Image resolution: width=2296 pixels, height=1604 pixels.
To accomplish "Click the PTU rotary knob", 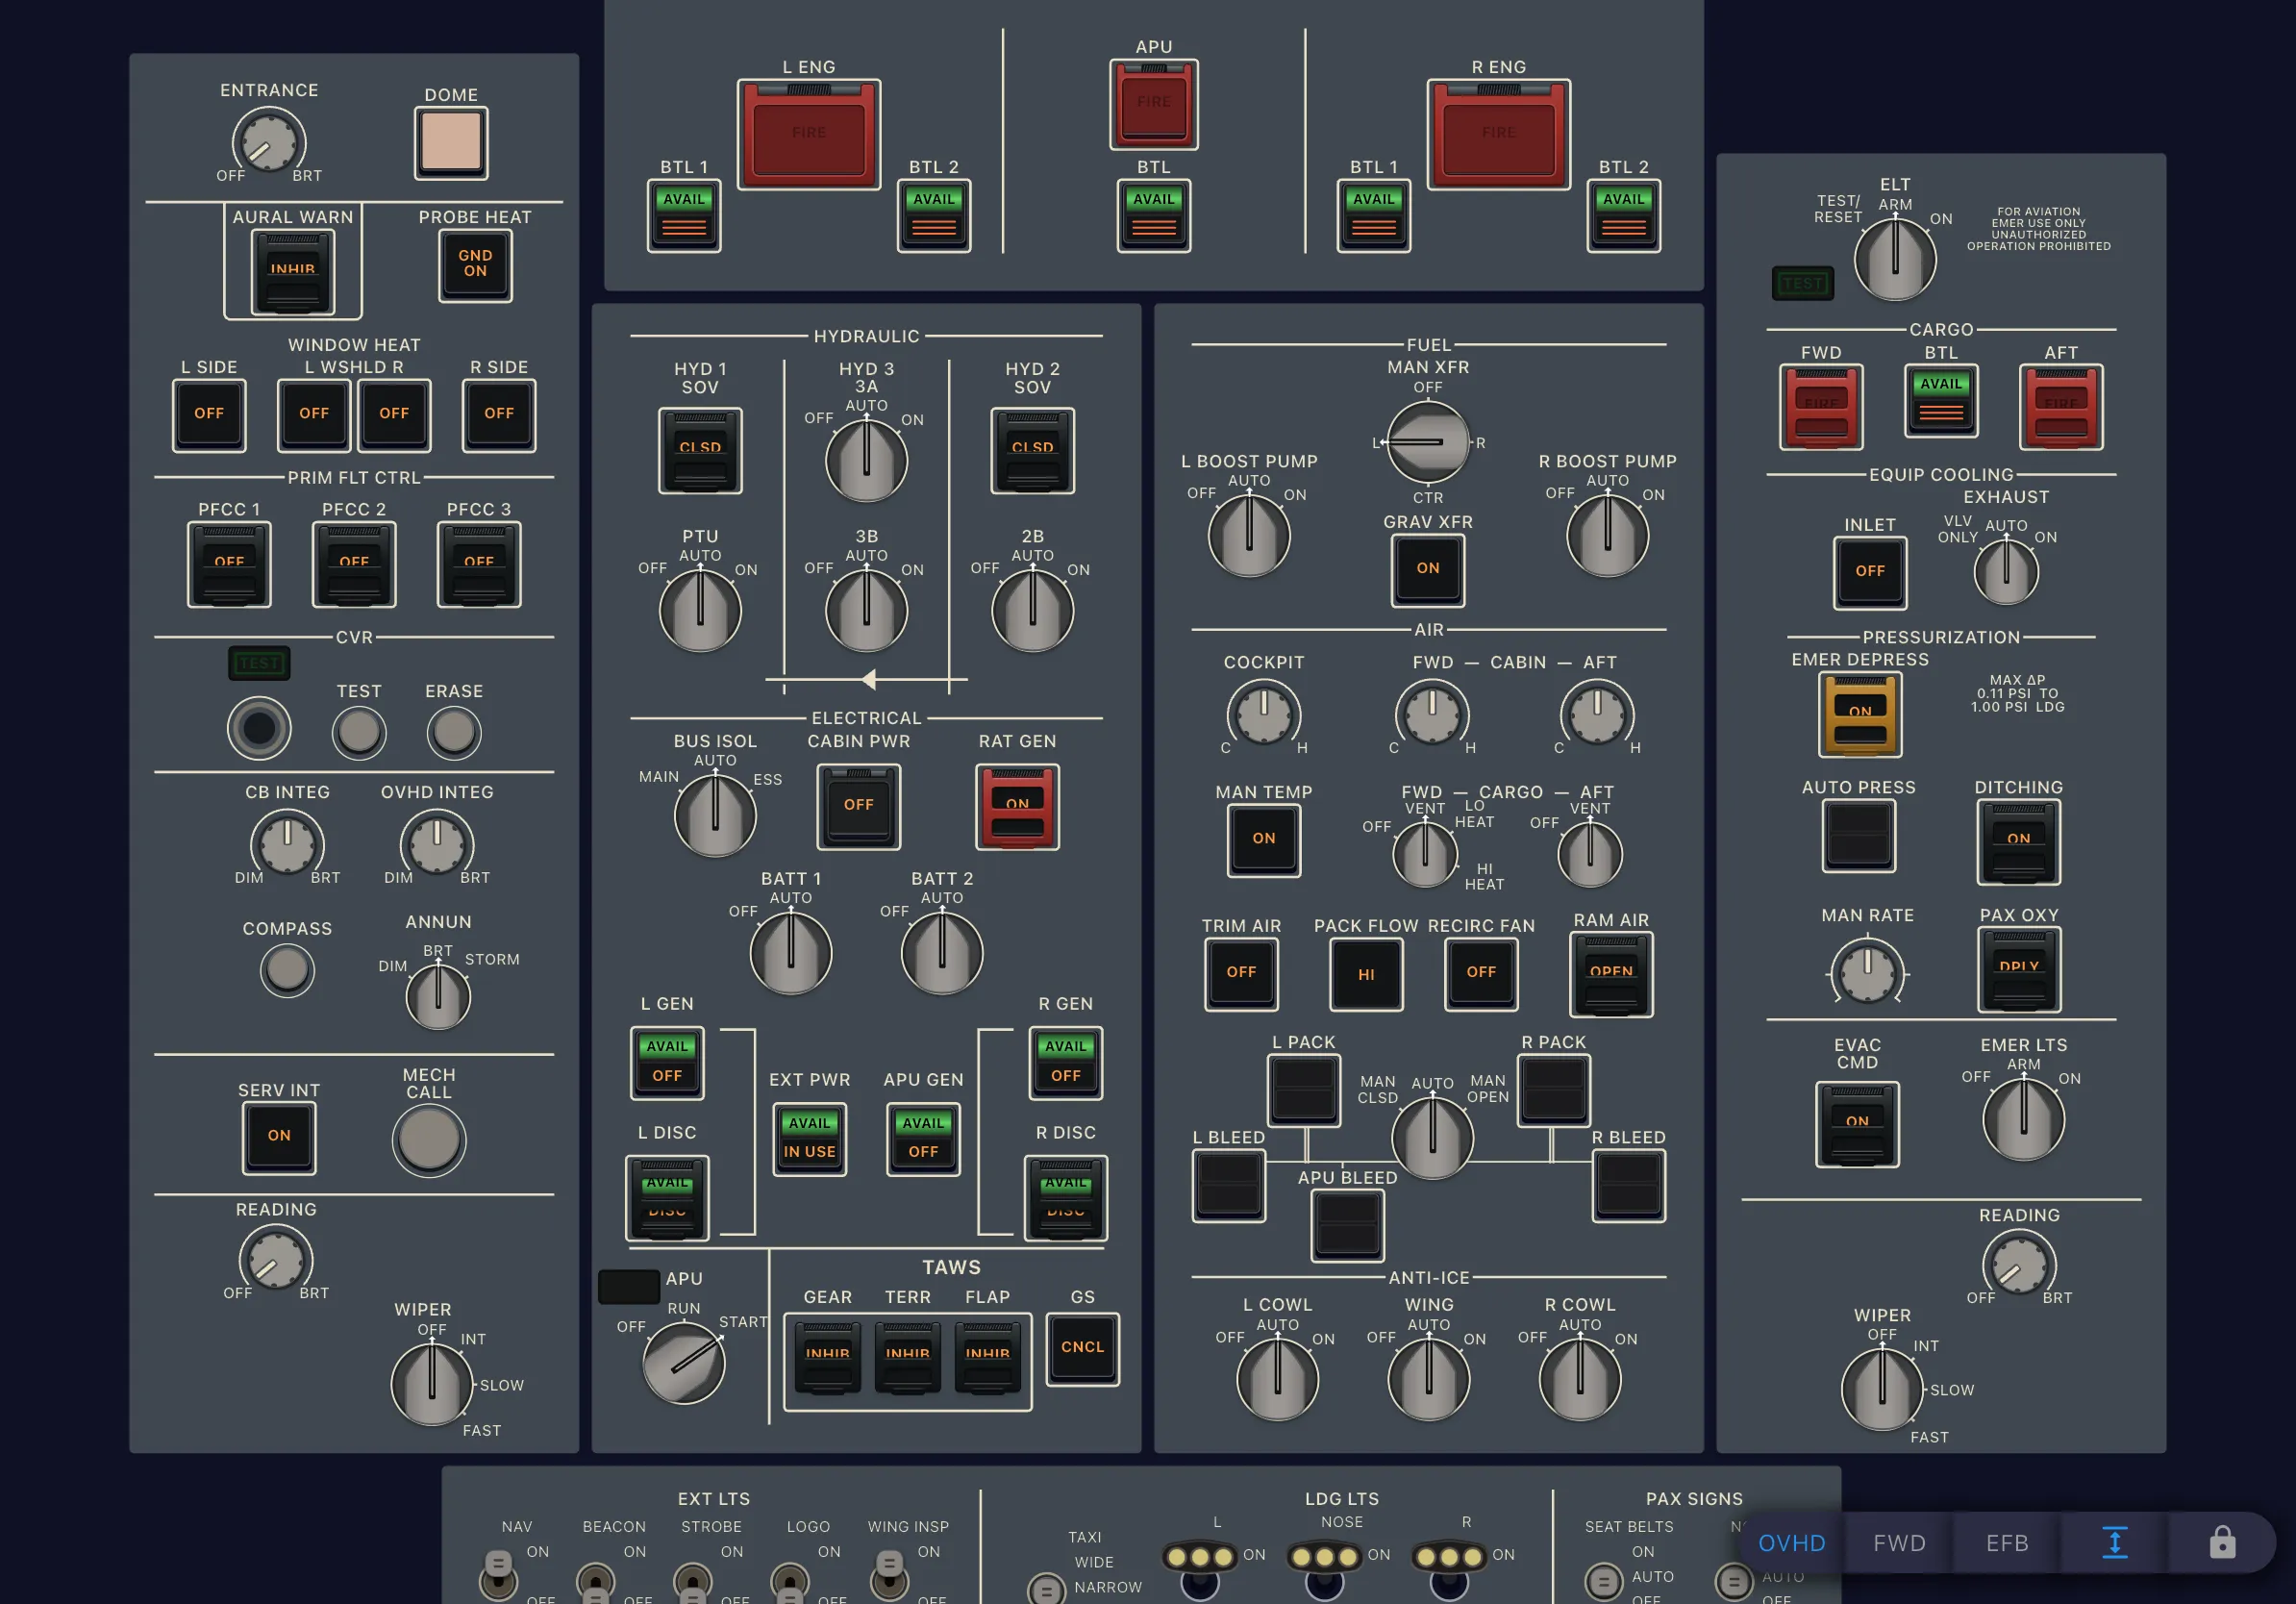I will [x=700, y=610].
